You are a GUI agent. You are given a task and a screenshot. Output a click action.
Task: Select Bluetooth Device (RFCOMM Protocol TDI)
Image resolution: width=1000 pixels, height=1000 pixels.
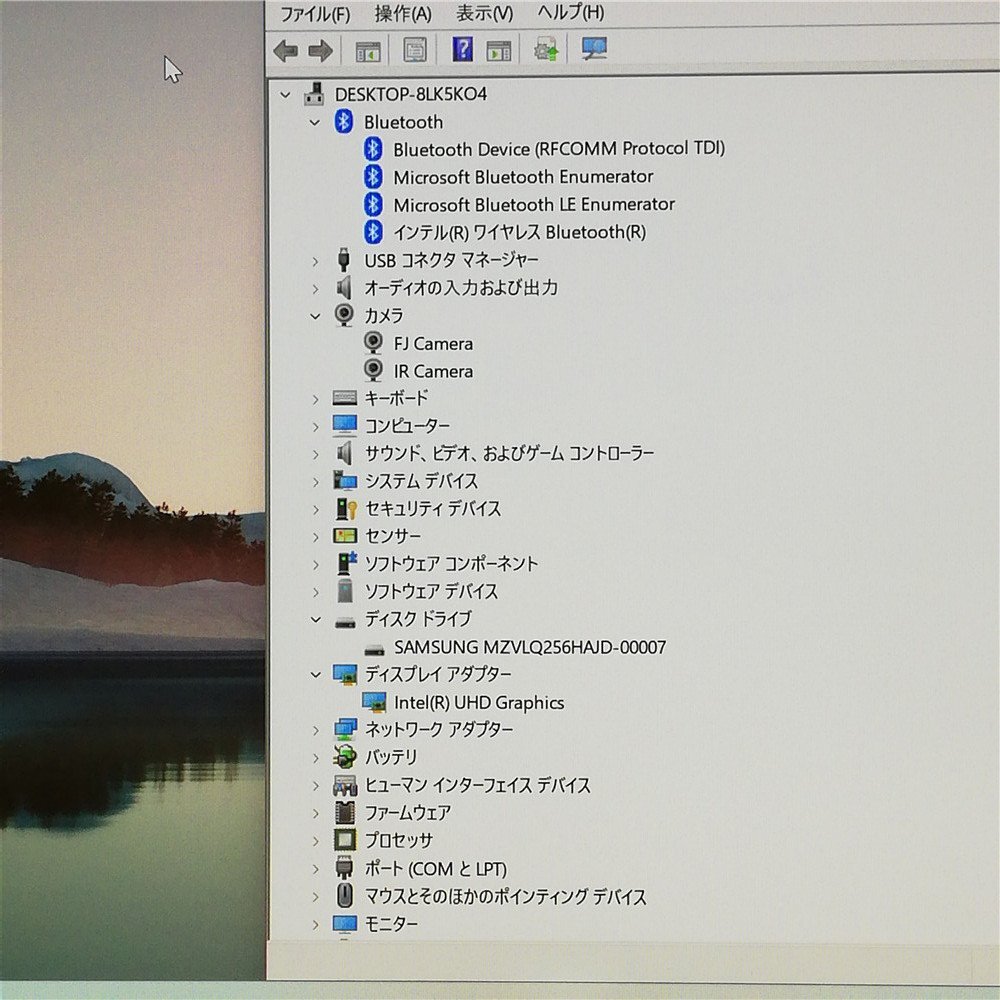[x=559, y=149]
